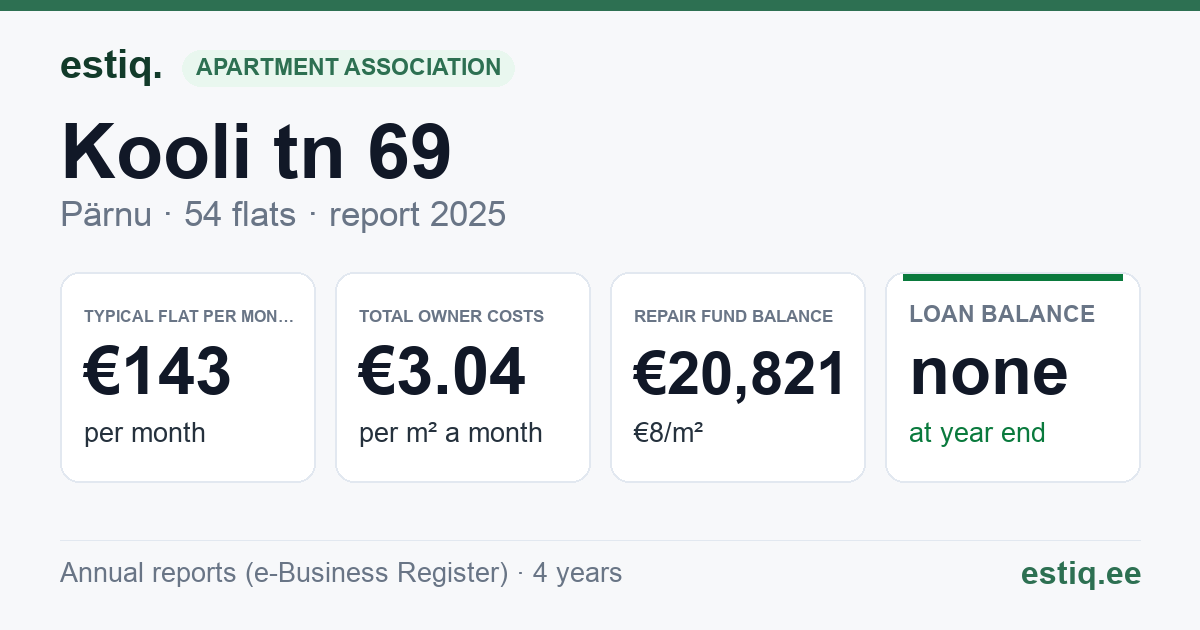Click the €3.04 value
The width and height of the screenshot is (1200, 630).
tap(442, 371)
